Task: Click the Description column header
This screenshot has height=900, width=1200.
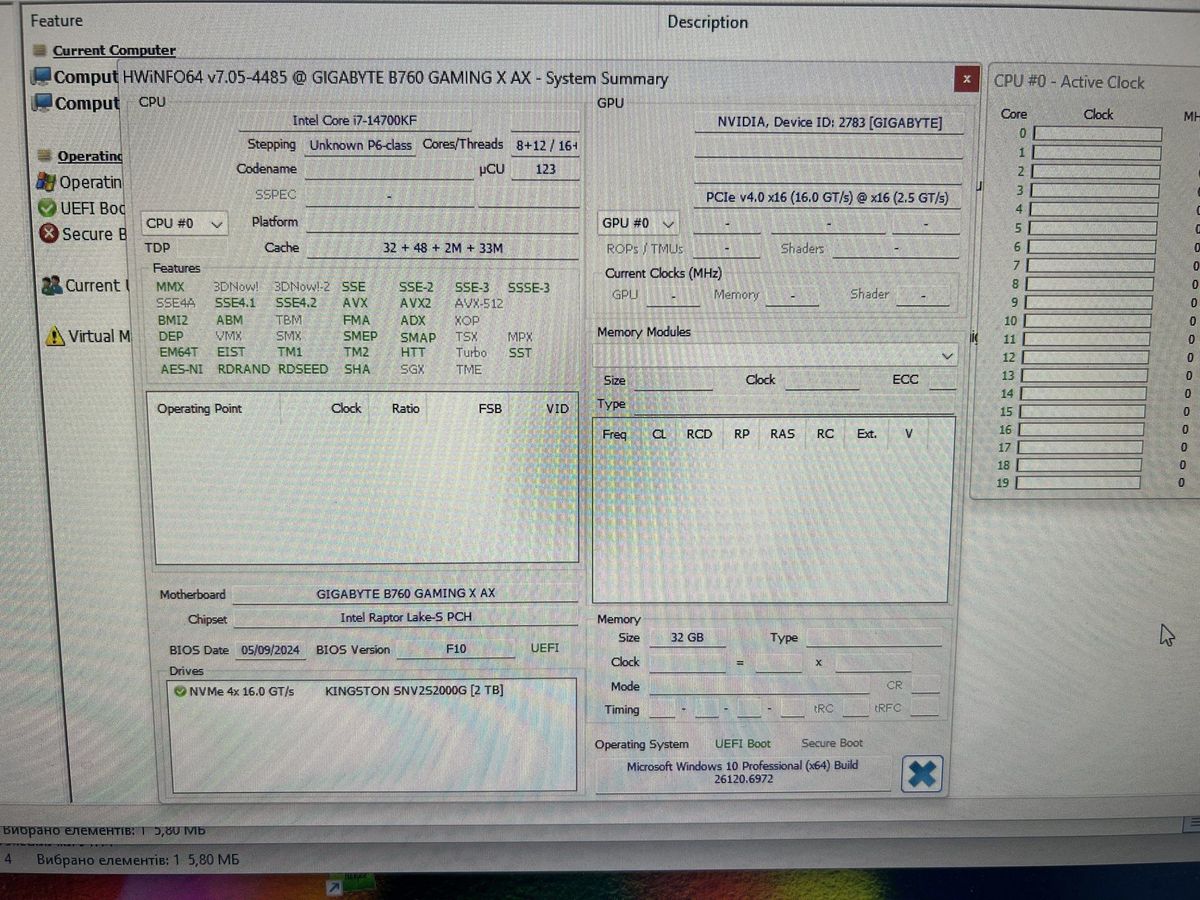Action: coord(707,22)
